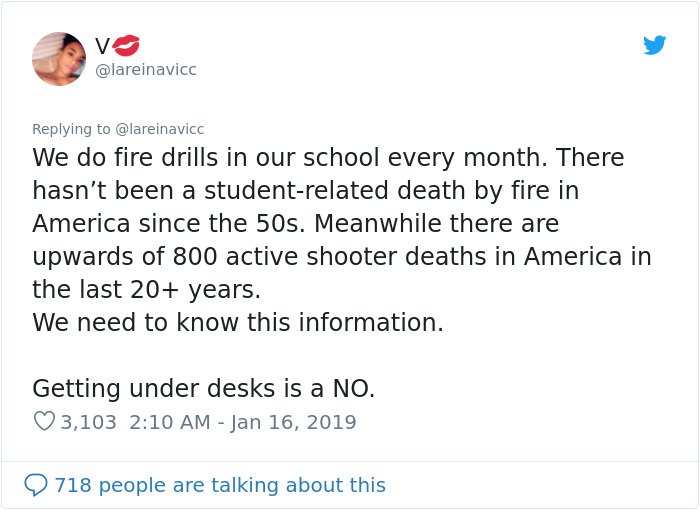Click the Twitter bird logo

point(654,45)
